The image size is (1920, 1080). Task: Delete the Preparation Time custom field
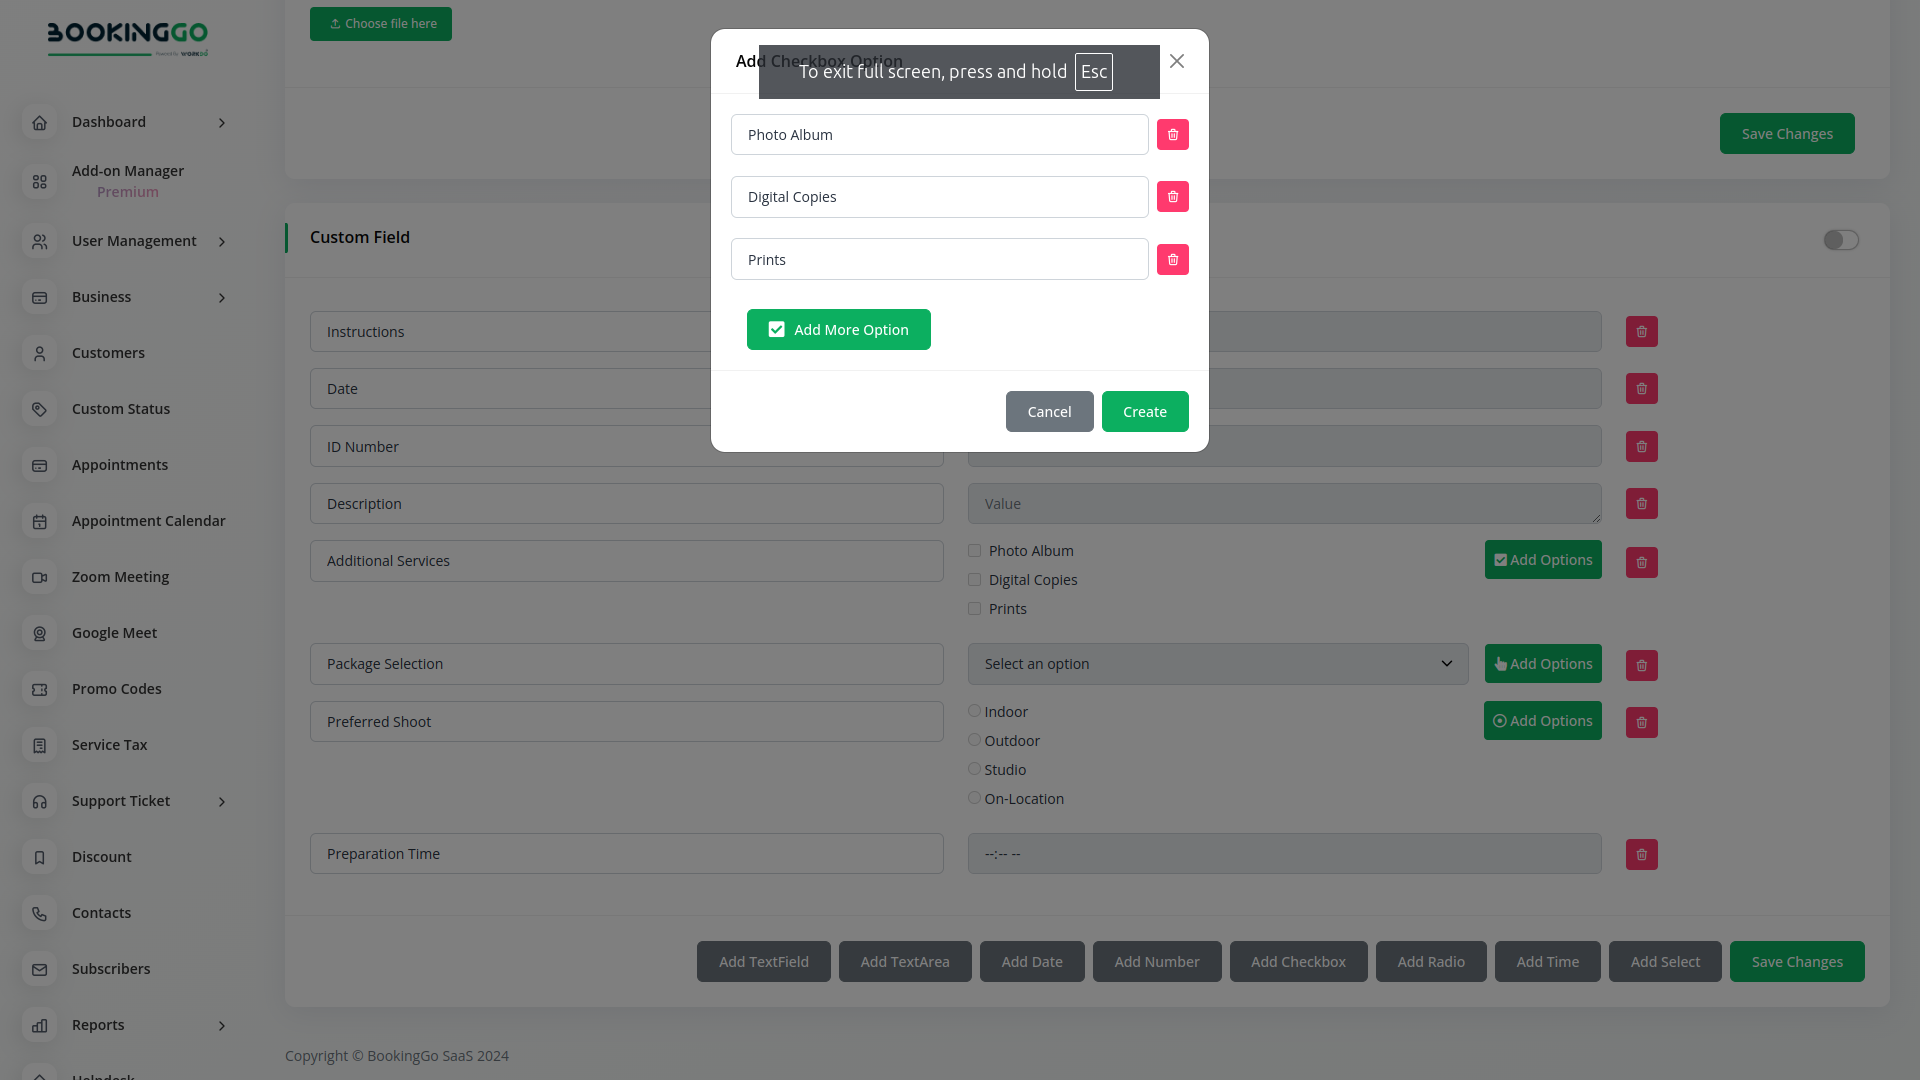pyautogui.click(x=1641, y=855)
